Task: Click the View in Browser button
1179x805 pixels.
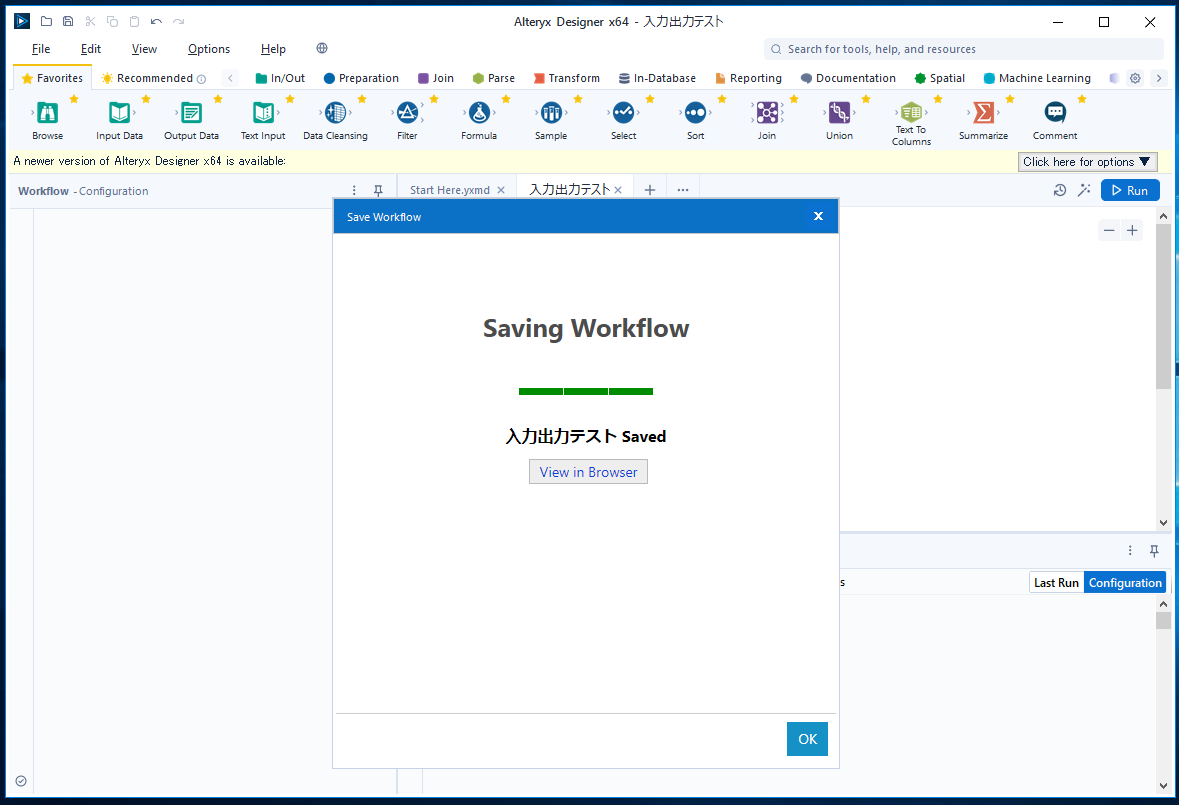Action: tap(588, 471)
